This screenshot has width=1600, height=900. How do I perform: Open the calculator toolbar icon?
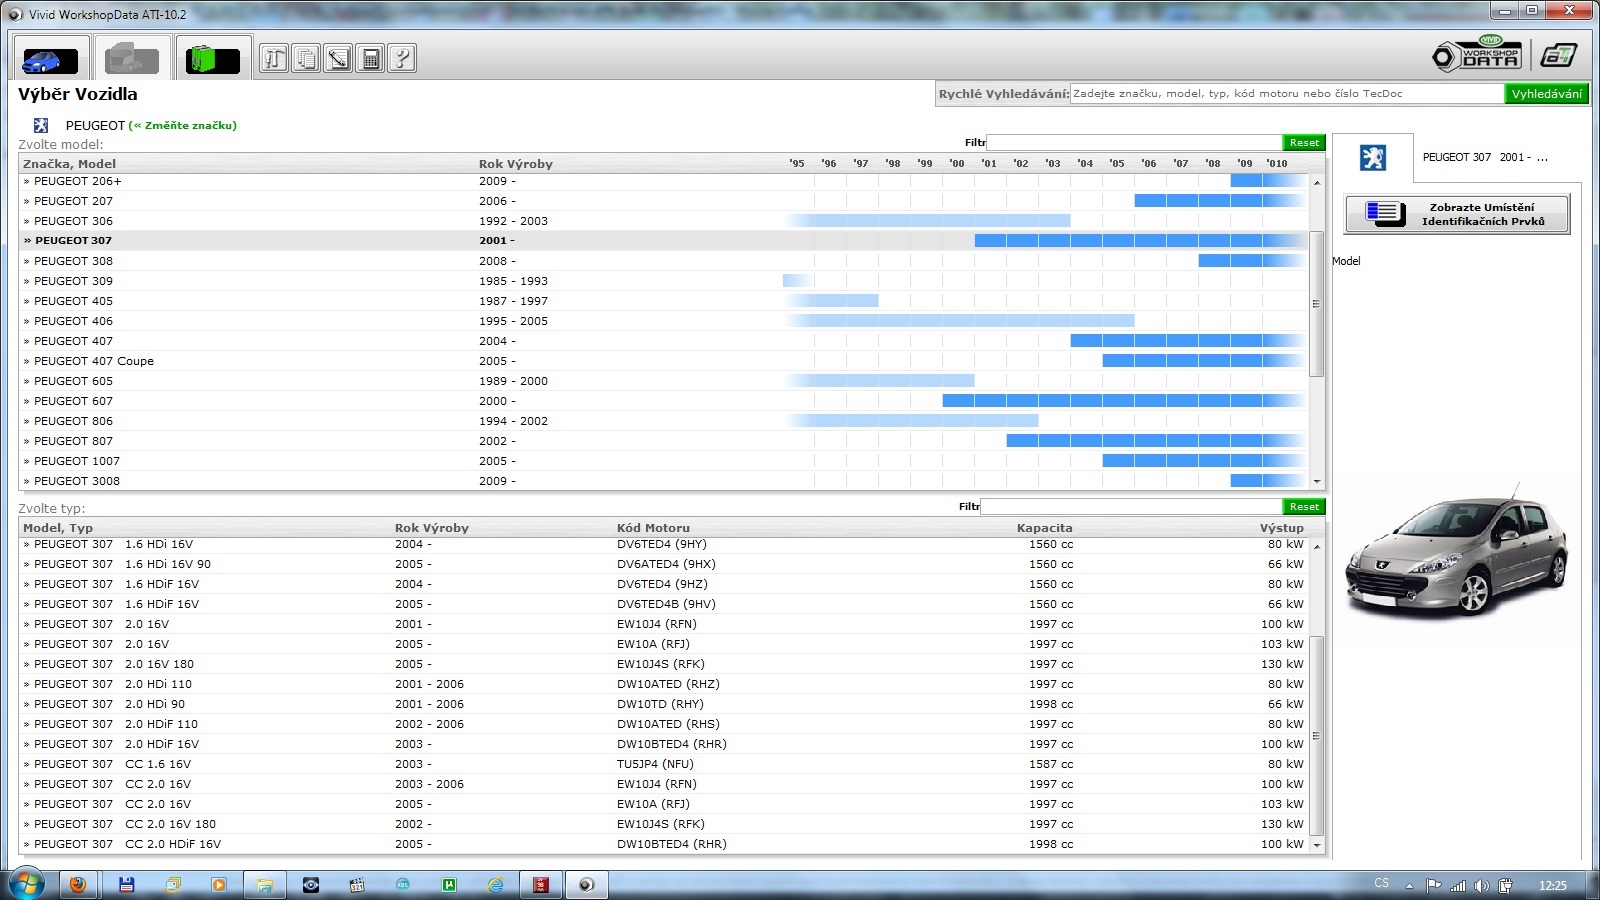pyautogui.click(x=370, y=59)
